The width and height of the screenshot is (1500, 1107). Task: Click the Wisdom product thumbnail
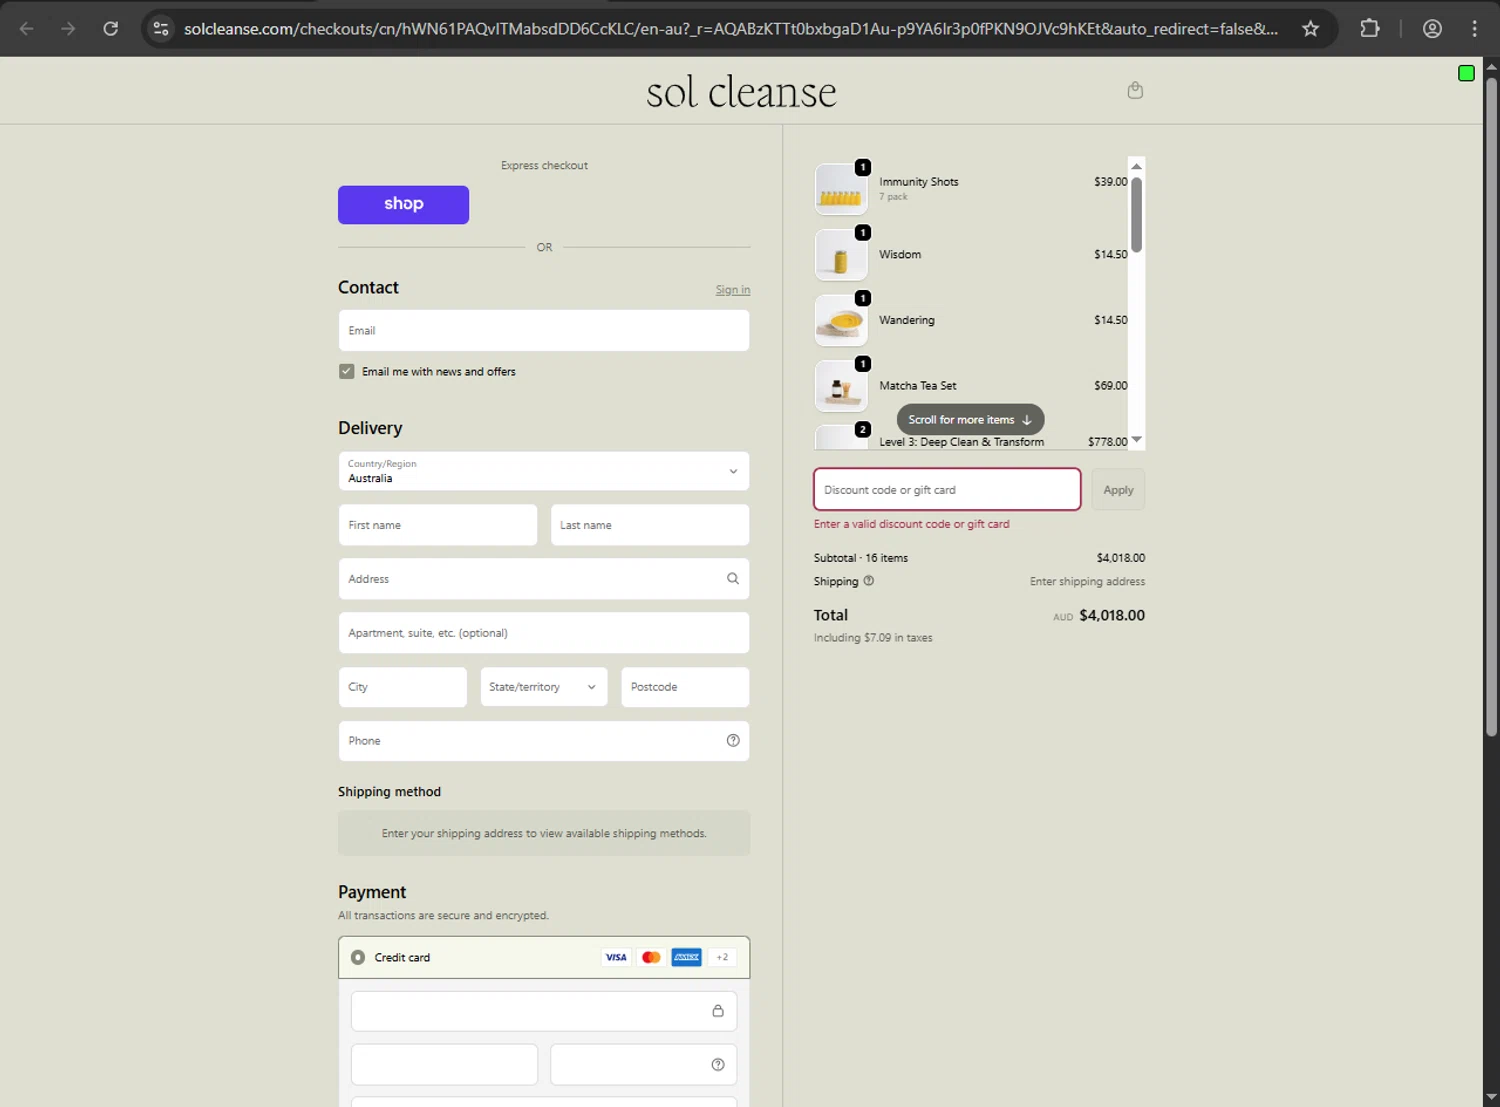point(841,255)
